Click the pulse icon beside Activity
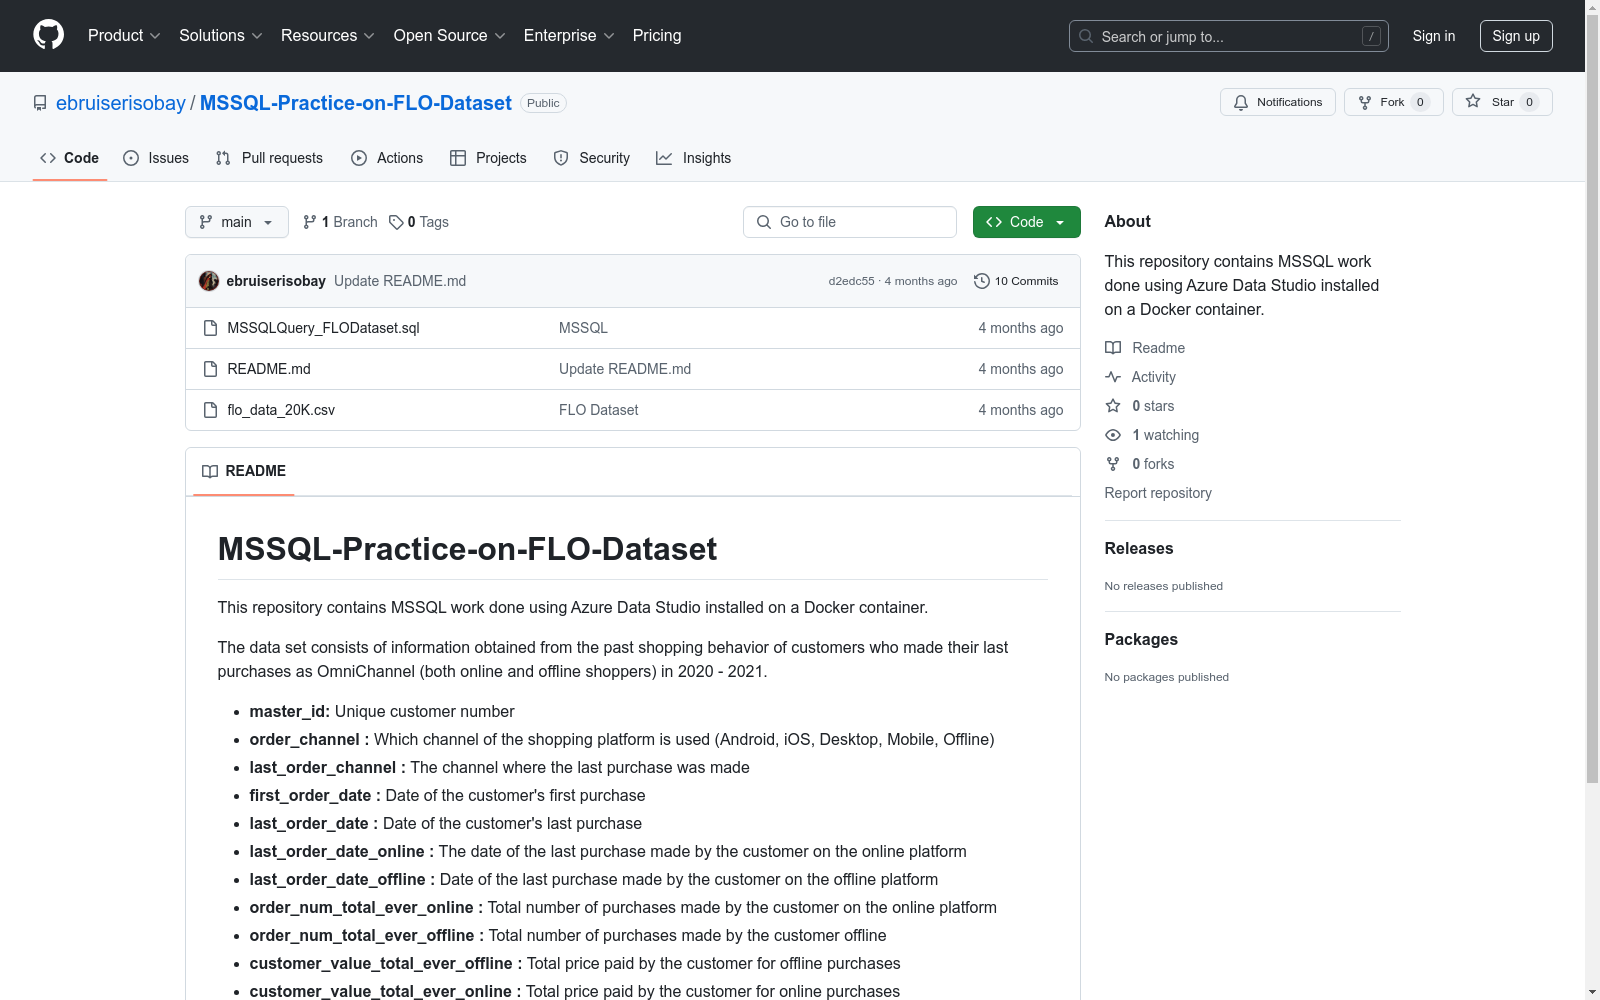The image size is (1600, 1000). pyautogui.click(x=1113, y=377)
